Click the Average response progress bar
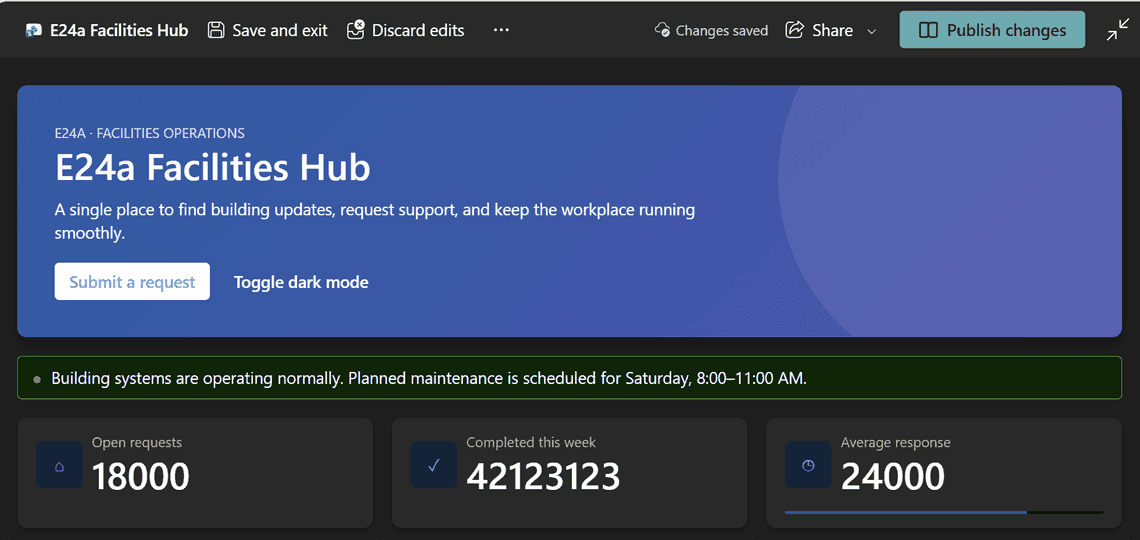The height and width of the screenshot is (540, 1140). (944, 512)
